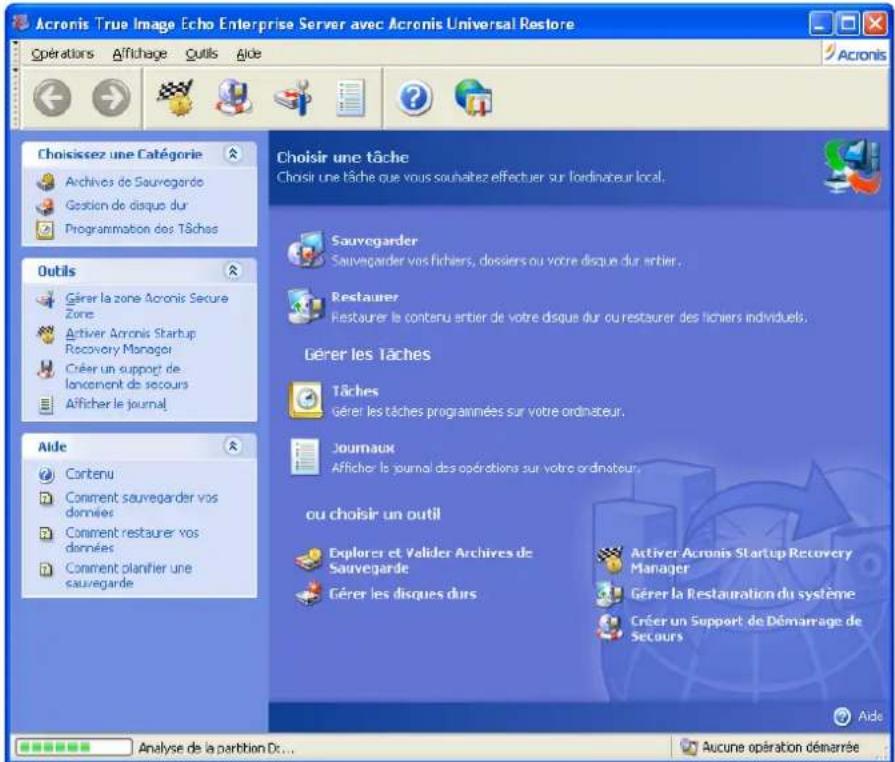Click the Aide question icon at bottom right
Screen dimensions: 895x762
coord(842,716)
